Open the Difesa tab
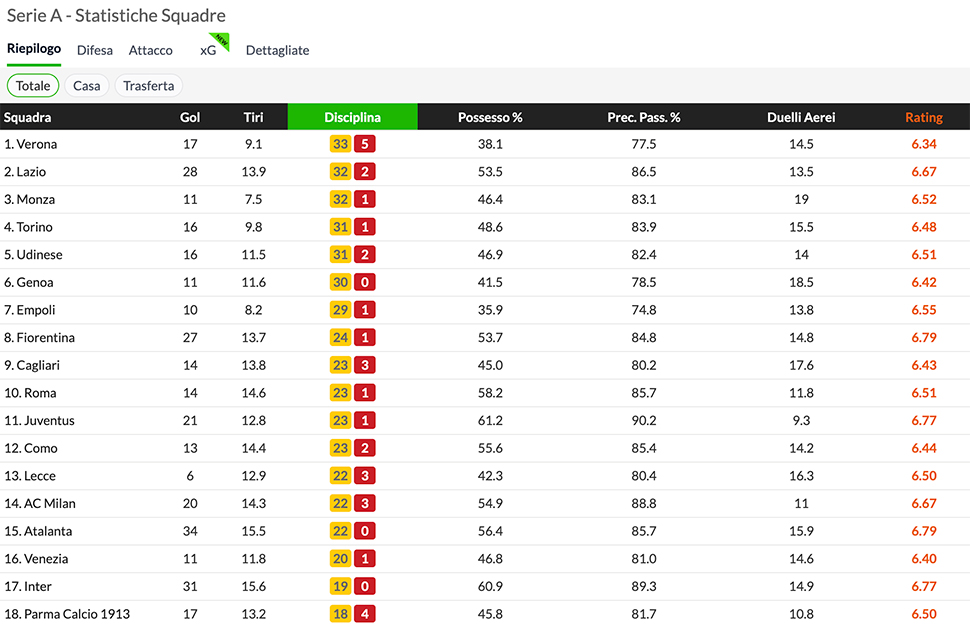The image size is (970, 625). (95, 50)
